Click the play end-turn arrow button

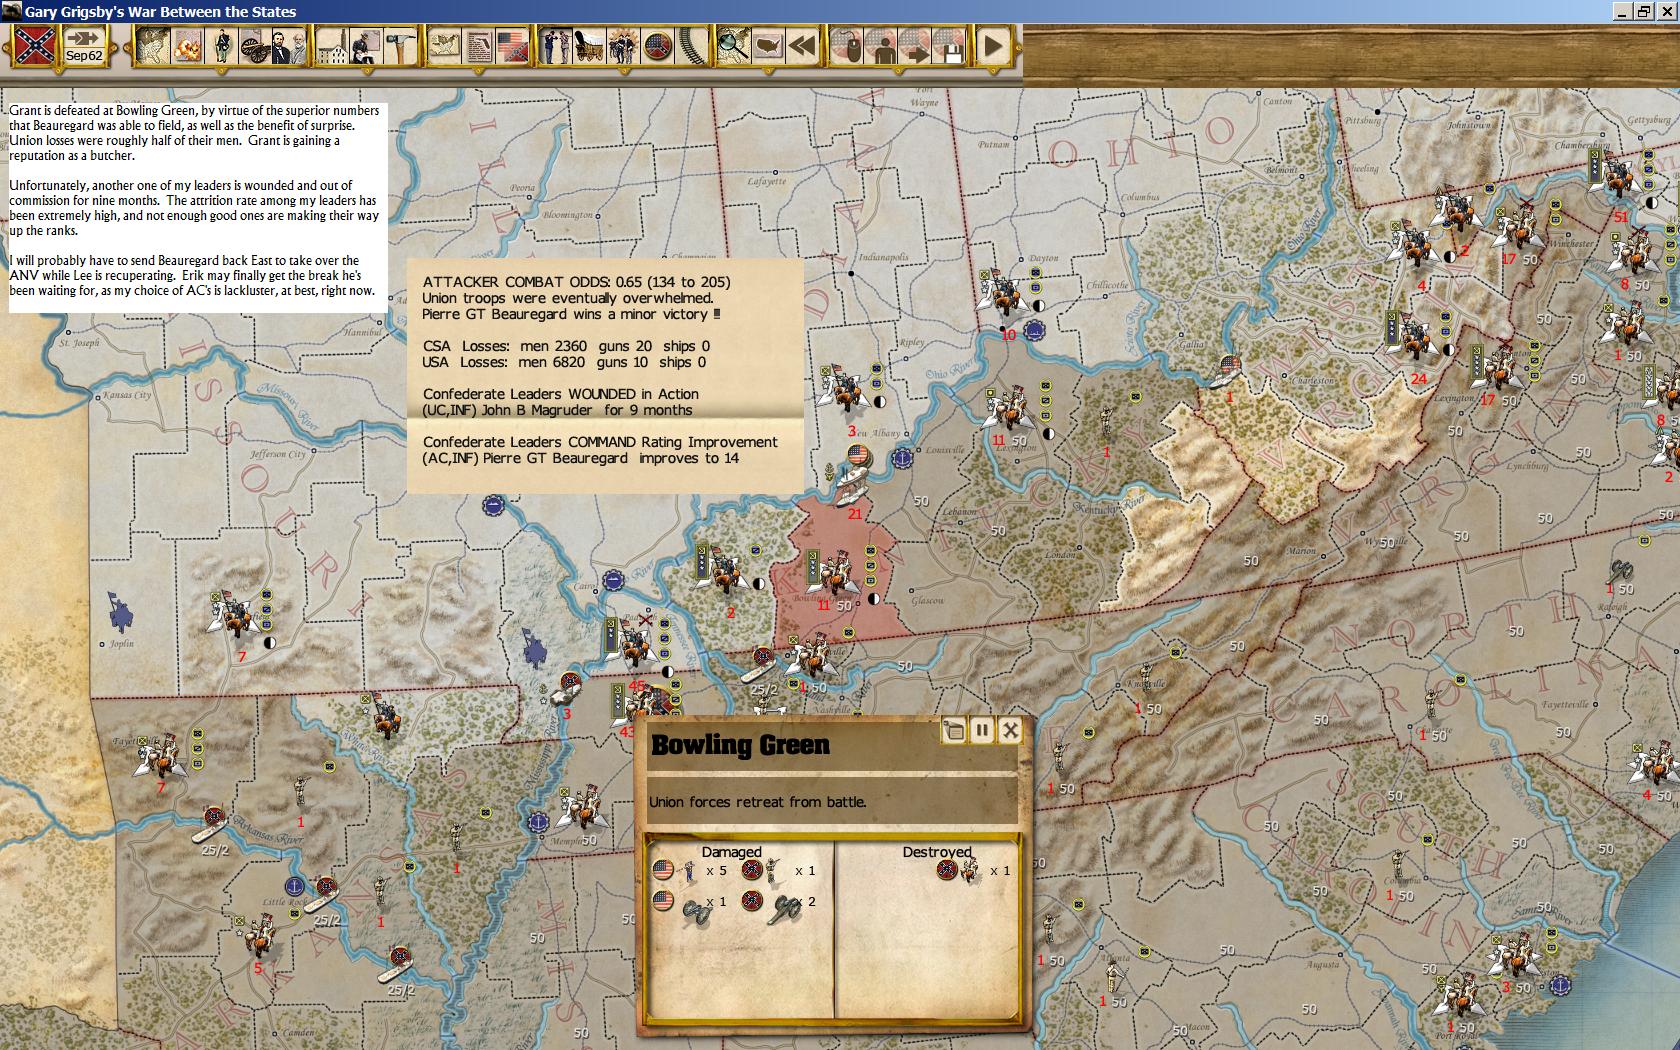[993, 46]
